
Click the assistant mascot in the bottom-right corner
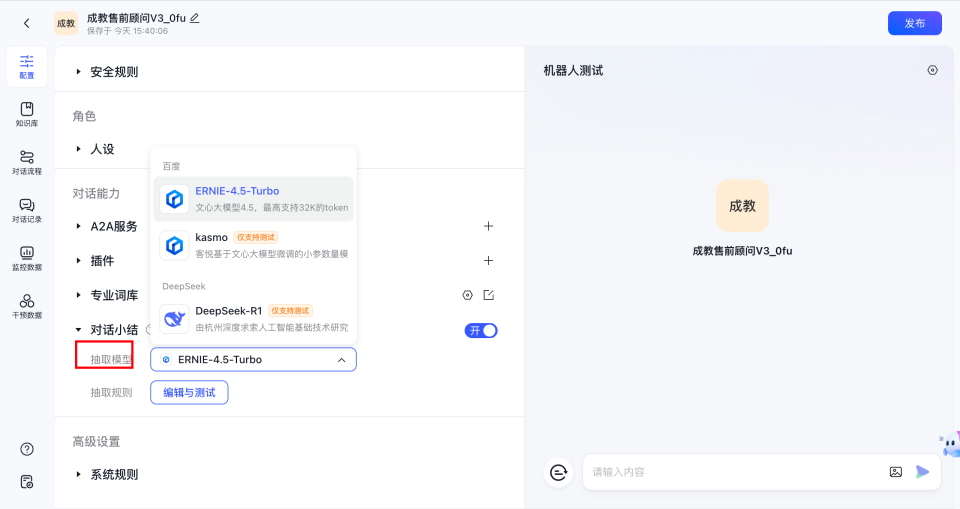pyautogui.click(x=950, y=443)
